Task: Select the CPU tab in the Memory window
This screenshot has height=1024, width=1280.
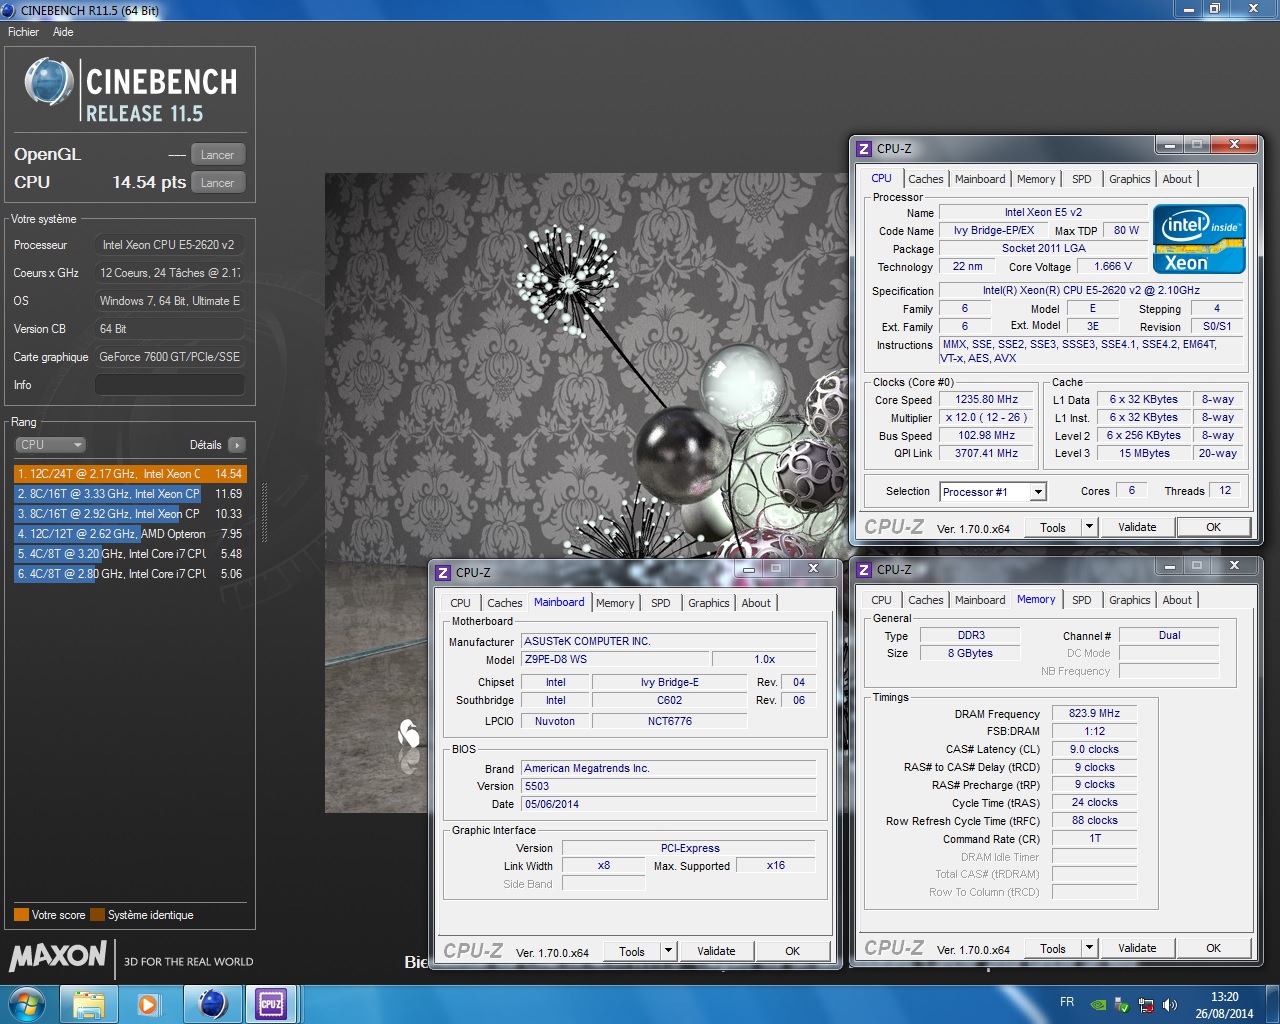Action: pyautogui.click(x=881, y=600)
